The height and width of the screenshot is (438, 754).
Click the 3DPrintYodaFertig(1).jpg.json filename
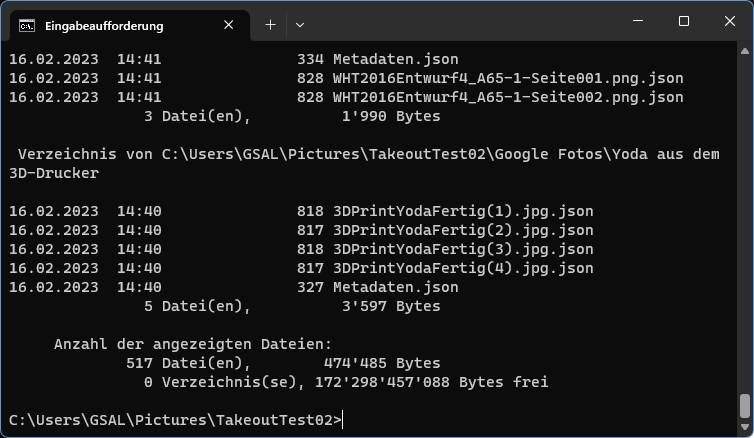(x=463, y=212)
